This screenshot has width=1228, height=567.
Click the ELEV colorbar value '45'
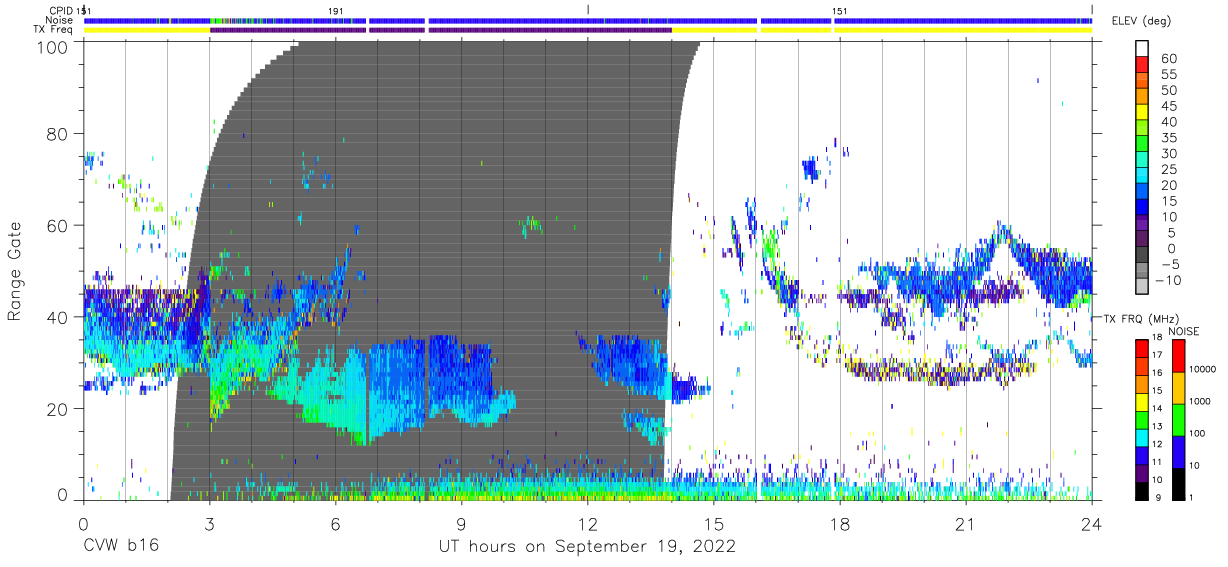pos(1168,106)
